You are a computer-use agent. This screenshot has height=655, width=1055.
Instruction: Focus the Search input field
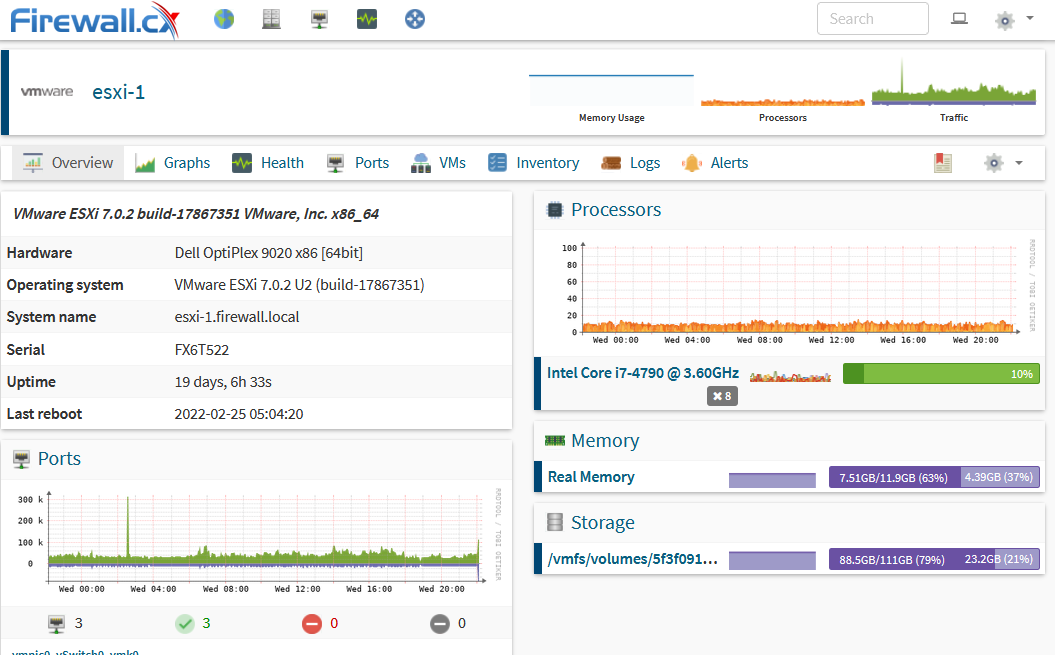point(873,19)
